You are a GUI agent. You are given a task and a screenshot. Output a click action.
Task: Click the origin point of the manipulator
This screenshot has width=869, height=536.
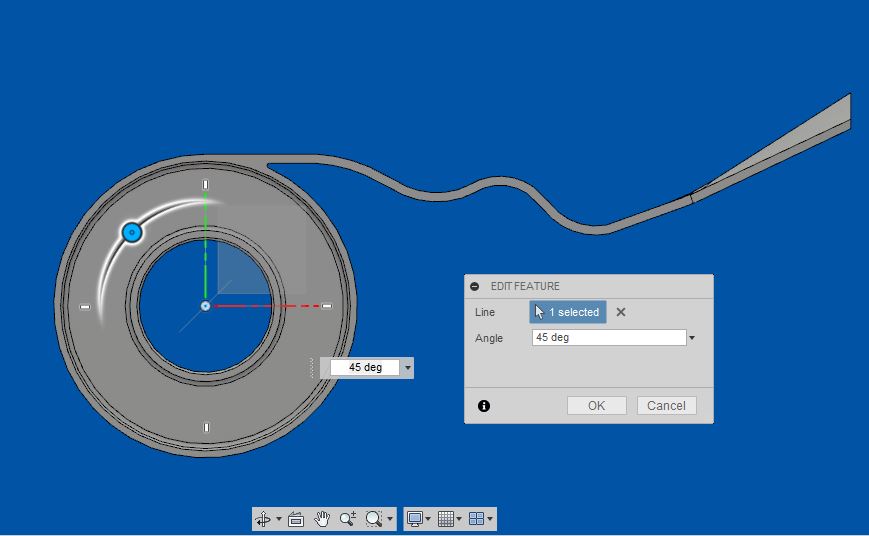tap(205, 306)
